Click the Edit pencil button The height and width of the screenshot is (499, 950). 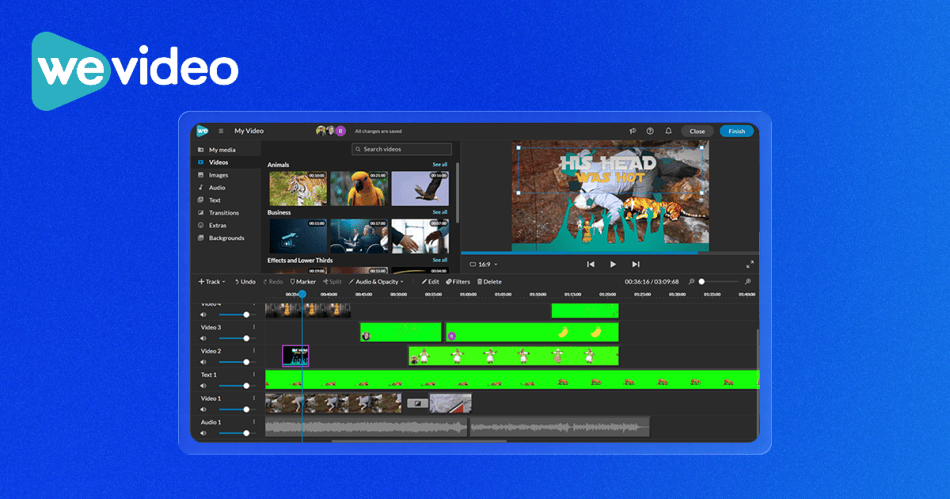430,282
